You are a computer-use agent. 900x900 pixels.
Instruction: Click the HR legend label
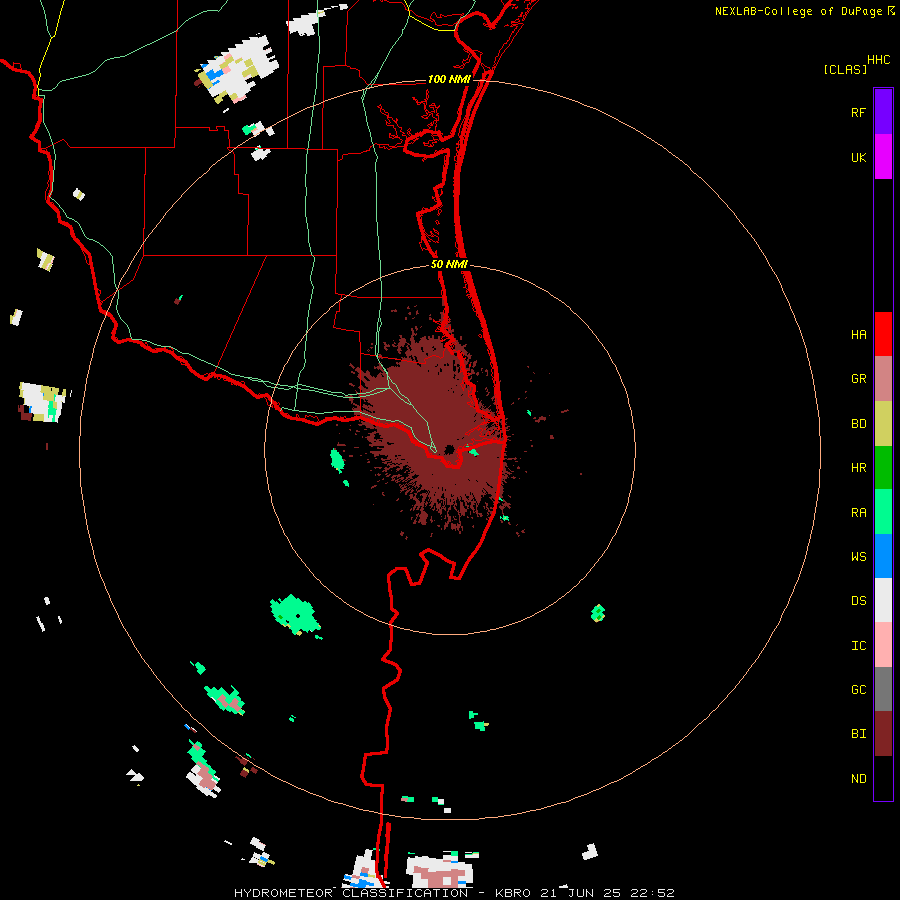858,468
